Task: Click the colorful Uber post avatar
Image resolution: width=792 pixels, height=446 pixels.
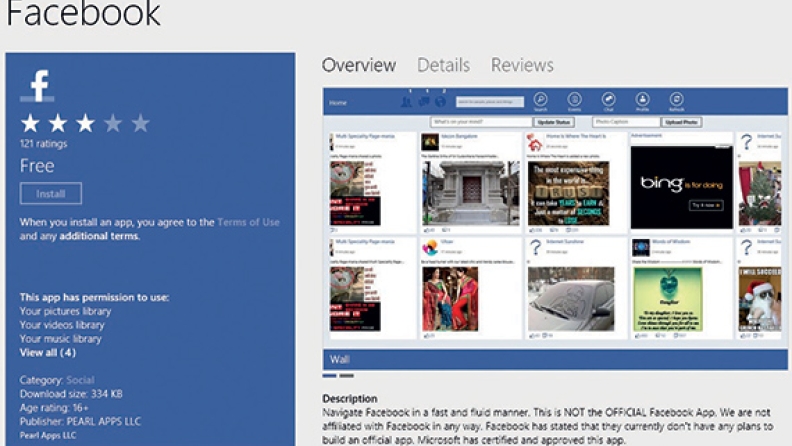Action: (430, 247)
